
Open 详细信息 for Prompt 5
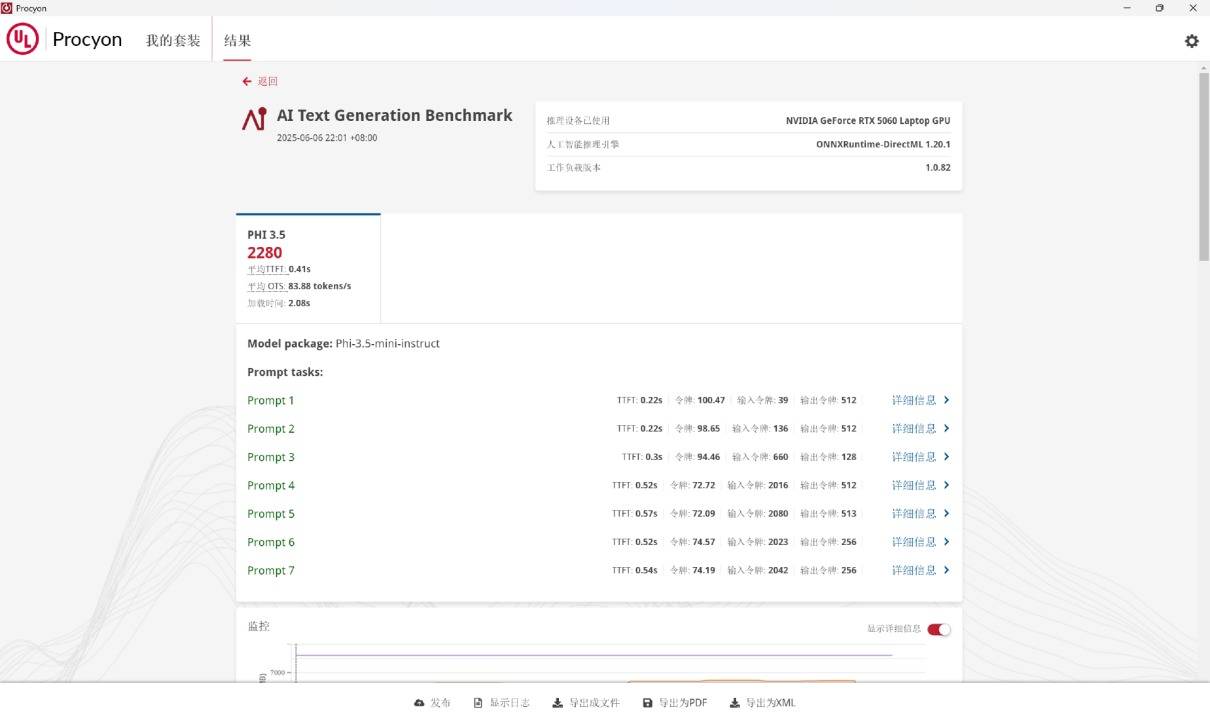914,514
